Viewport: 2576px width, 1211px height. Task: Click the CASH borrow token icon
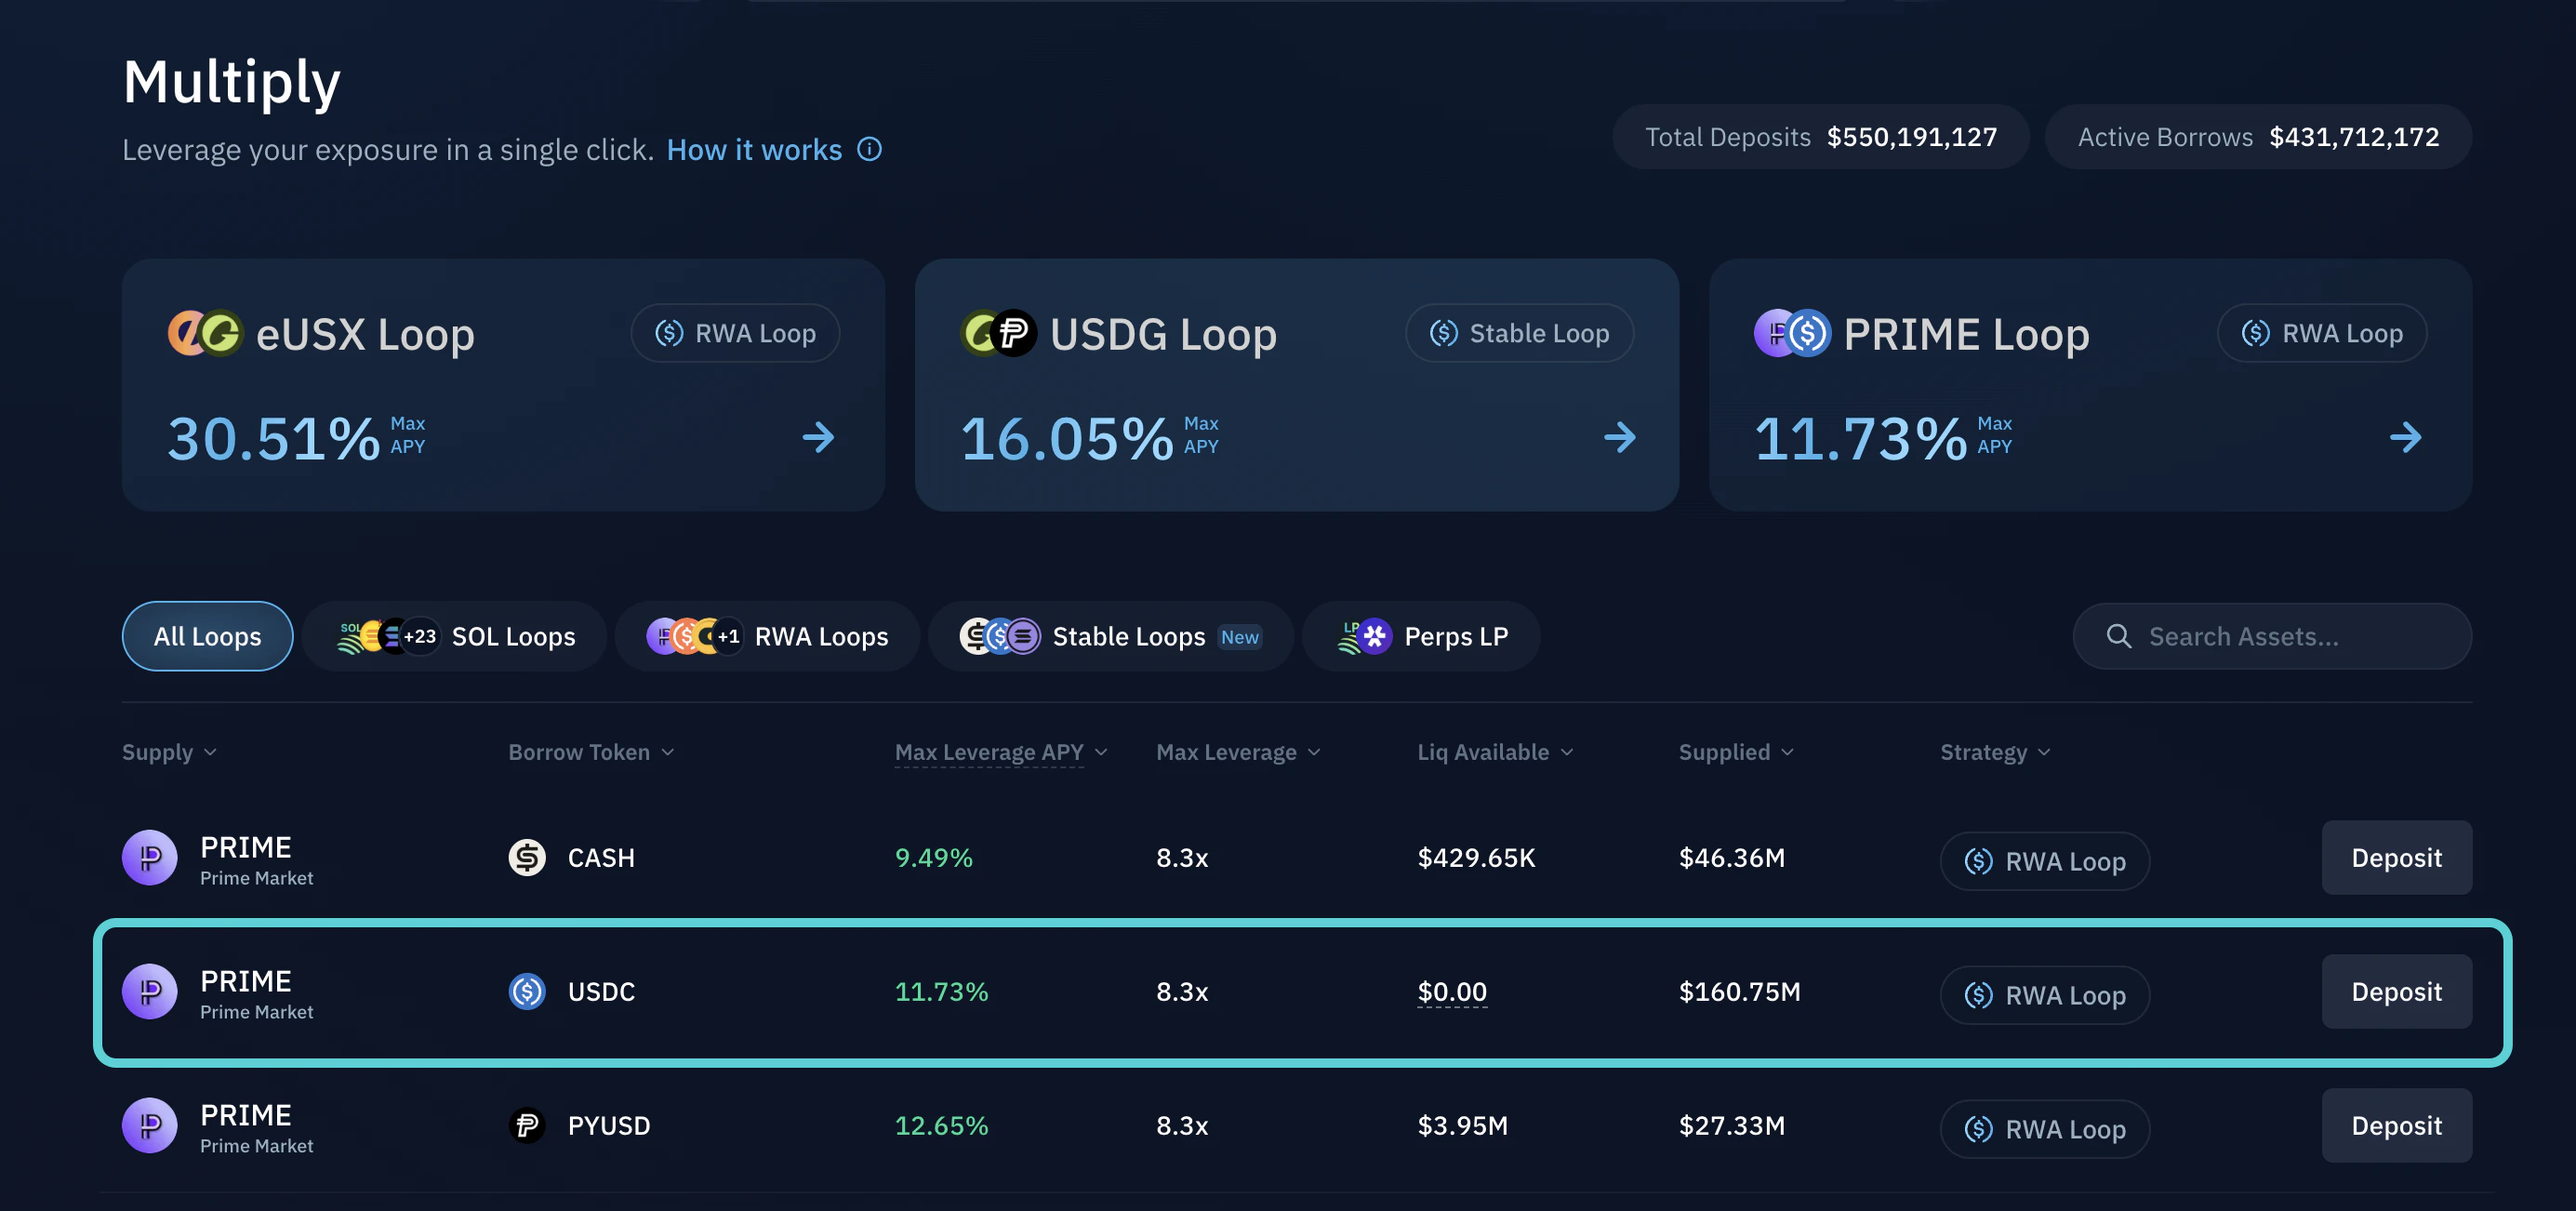527,858
